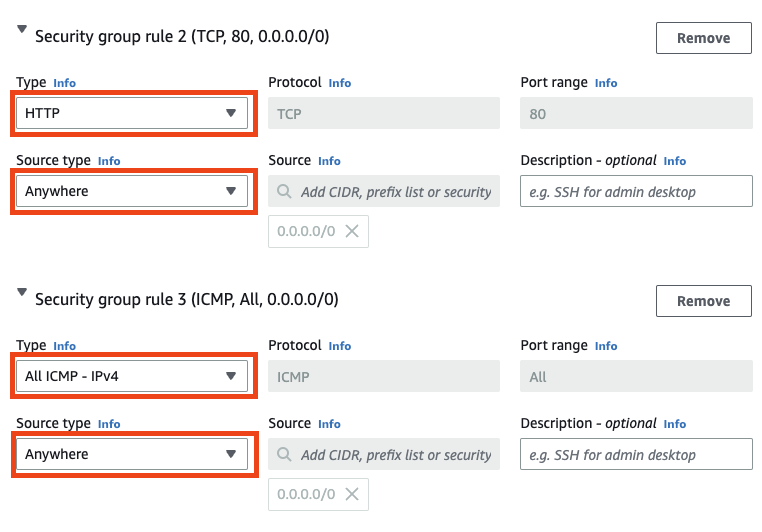762x532 pixels.
Task: Remove the 0.0.0.0/0 source from rule 3
Action: pyautogui.click(x=352, y=494)
